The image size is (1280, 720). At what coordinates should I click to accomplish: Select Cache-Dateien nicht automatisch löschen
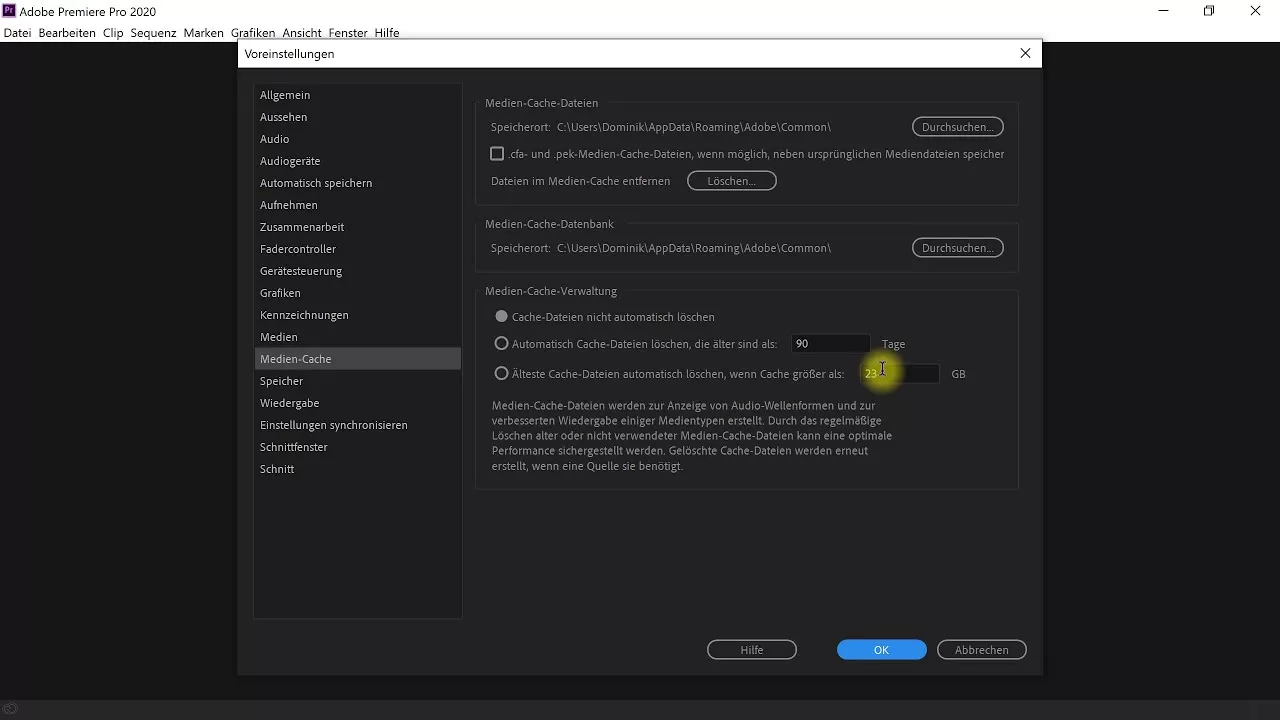[501, 316]
